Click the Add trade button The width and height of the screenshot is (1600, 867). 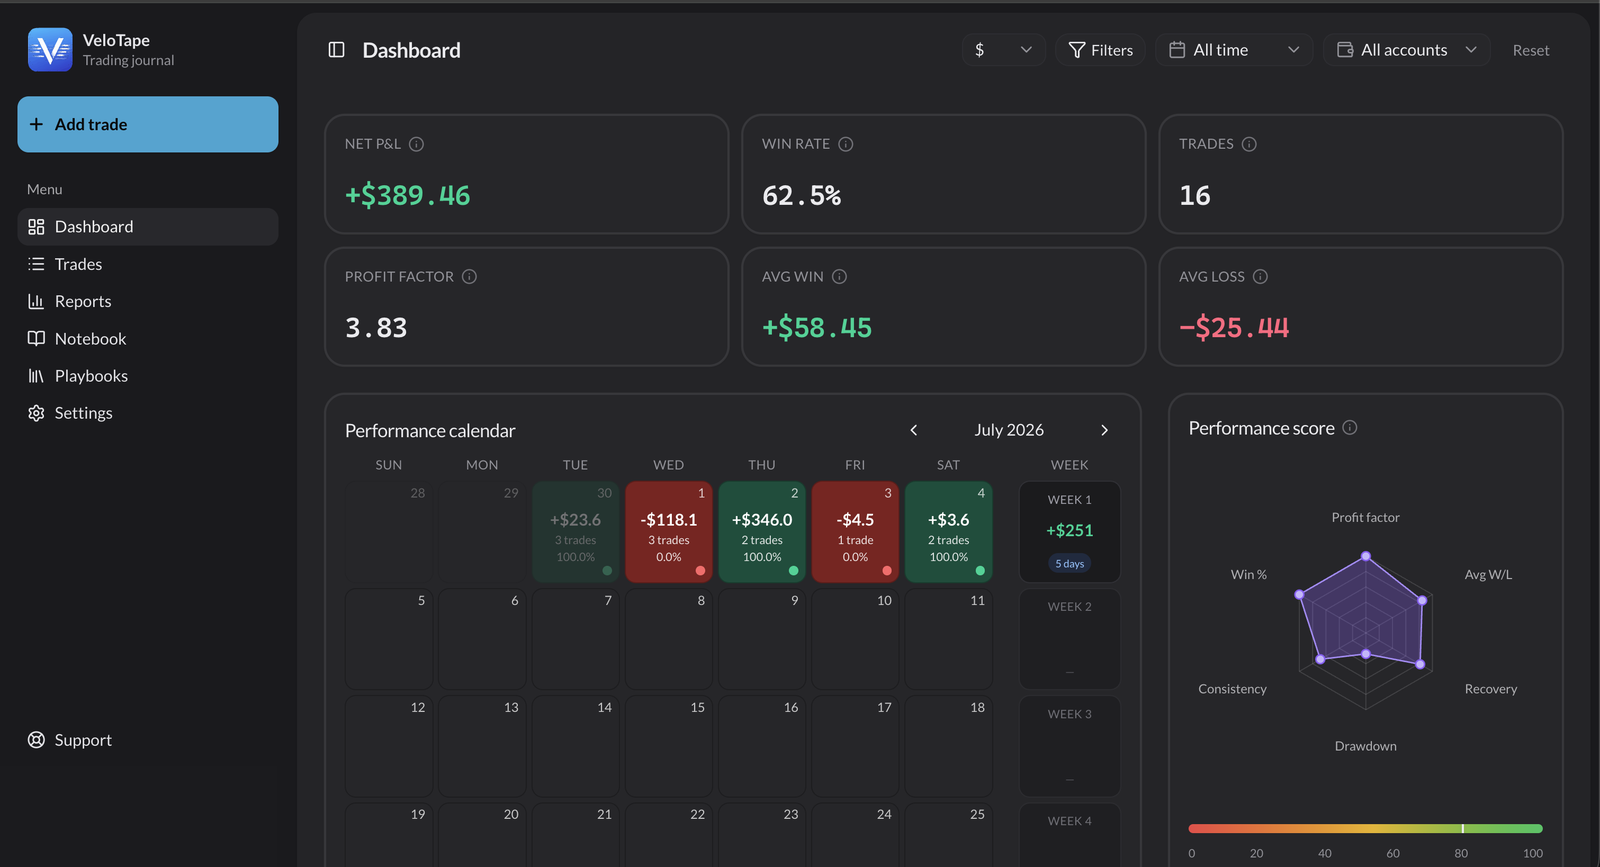(148, 124)
